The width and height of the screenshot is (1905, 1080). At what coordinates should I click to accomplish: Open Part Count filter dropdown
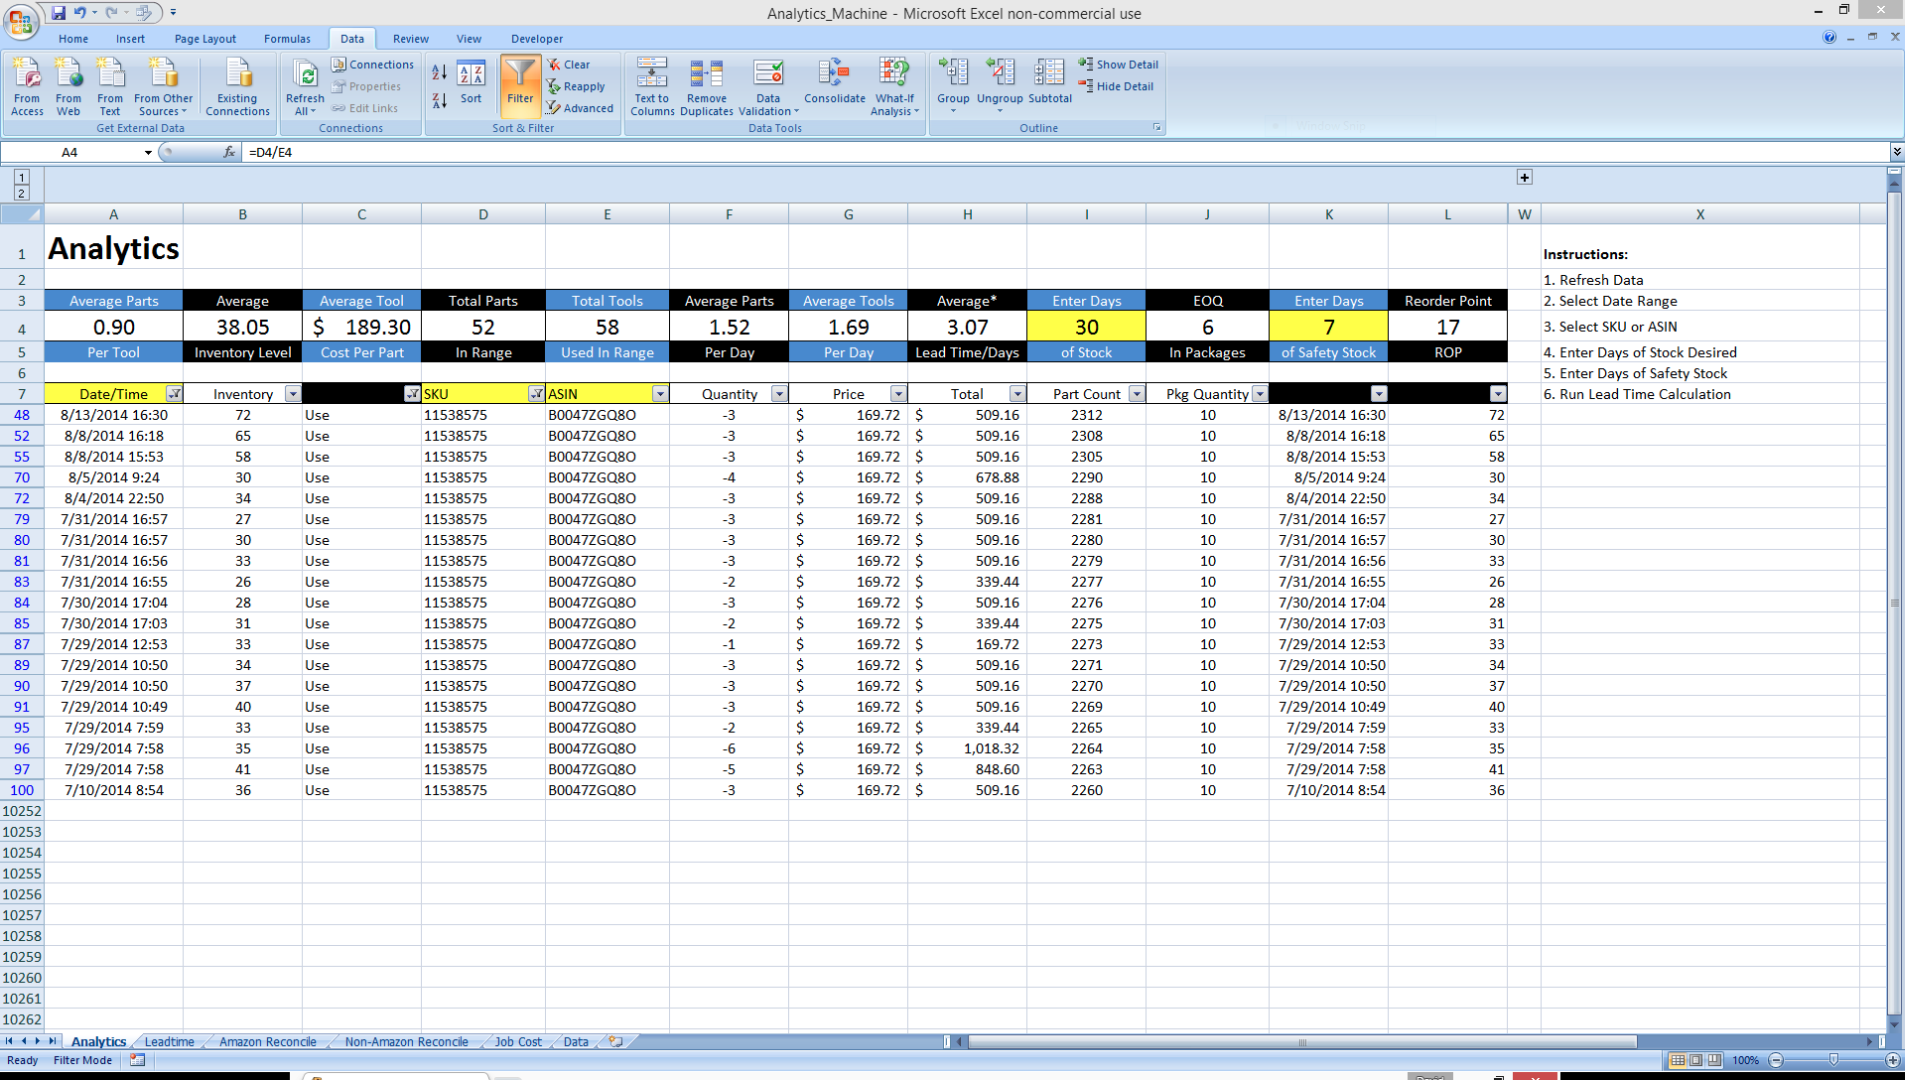click(x=1137, y=394)
